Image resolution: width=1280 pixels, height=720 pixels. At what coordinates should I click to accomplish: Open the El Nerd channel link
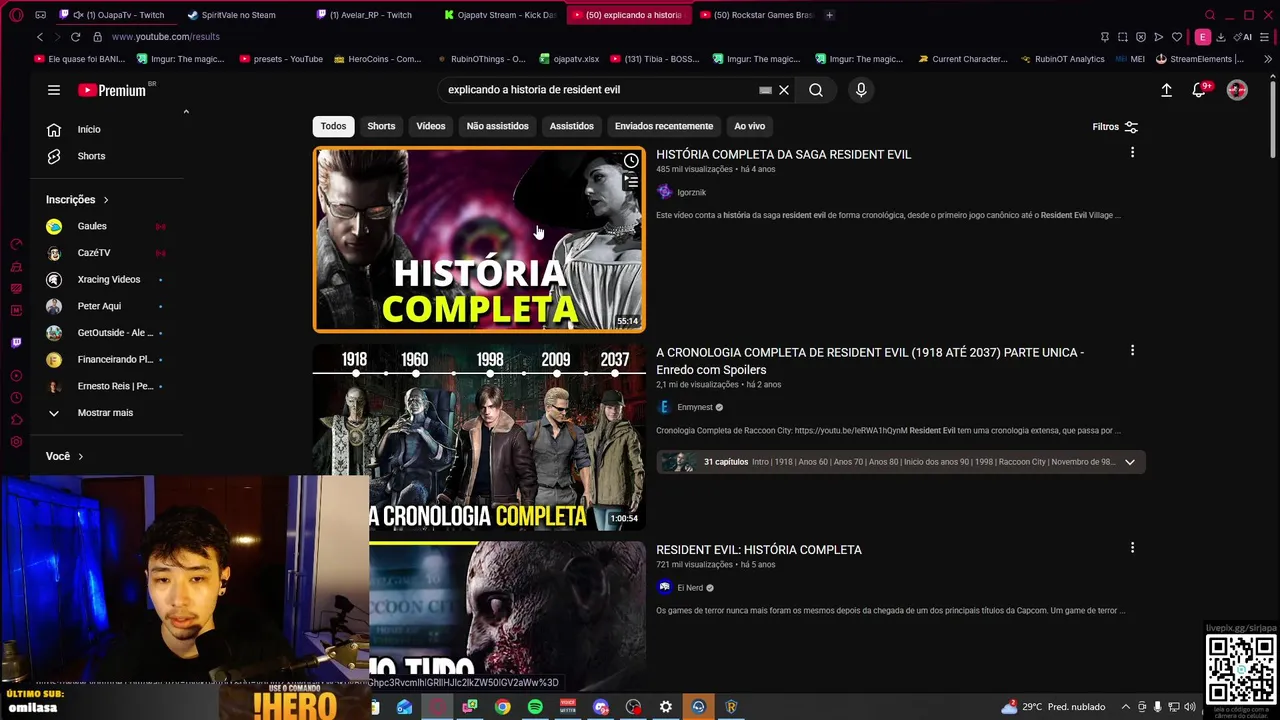690,588
